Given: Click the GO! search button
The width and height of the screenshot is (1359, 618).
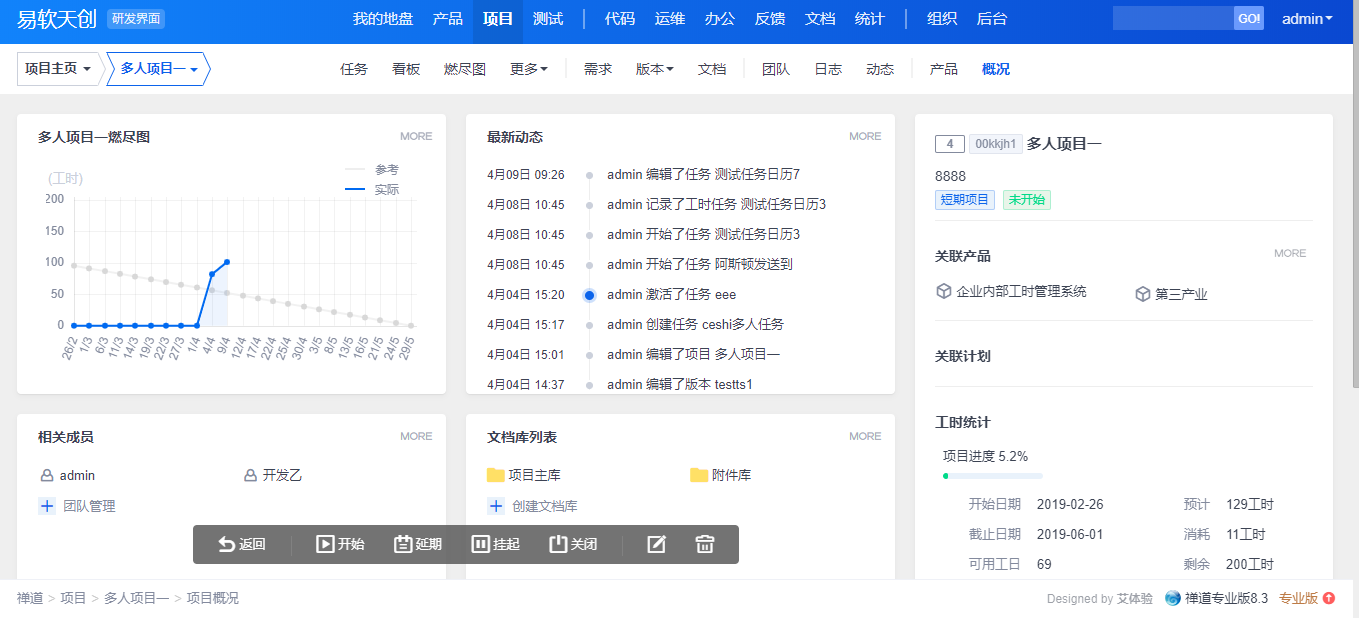Looking at the screenshot, I should 1248,19.
